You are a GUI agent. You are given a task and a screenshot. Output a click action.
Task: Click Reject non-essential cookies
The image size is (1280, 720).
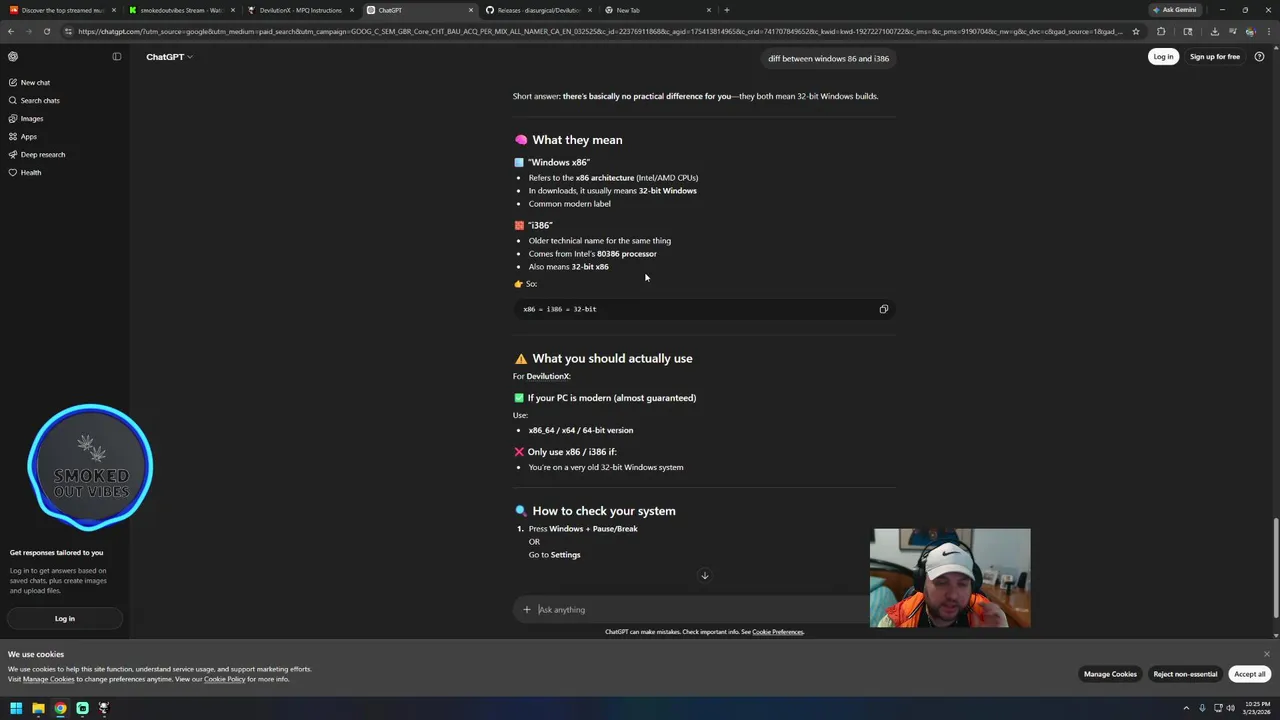click(x=1185, y=674)
